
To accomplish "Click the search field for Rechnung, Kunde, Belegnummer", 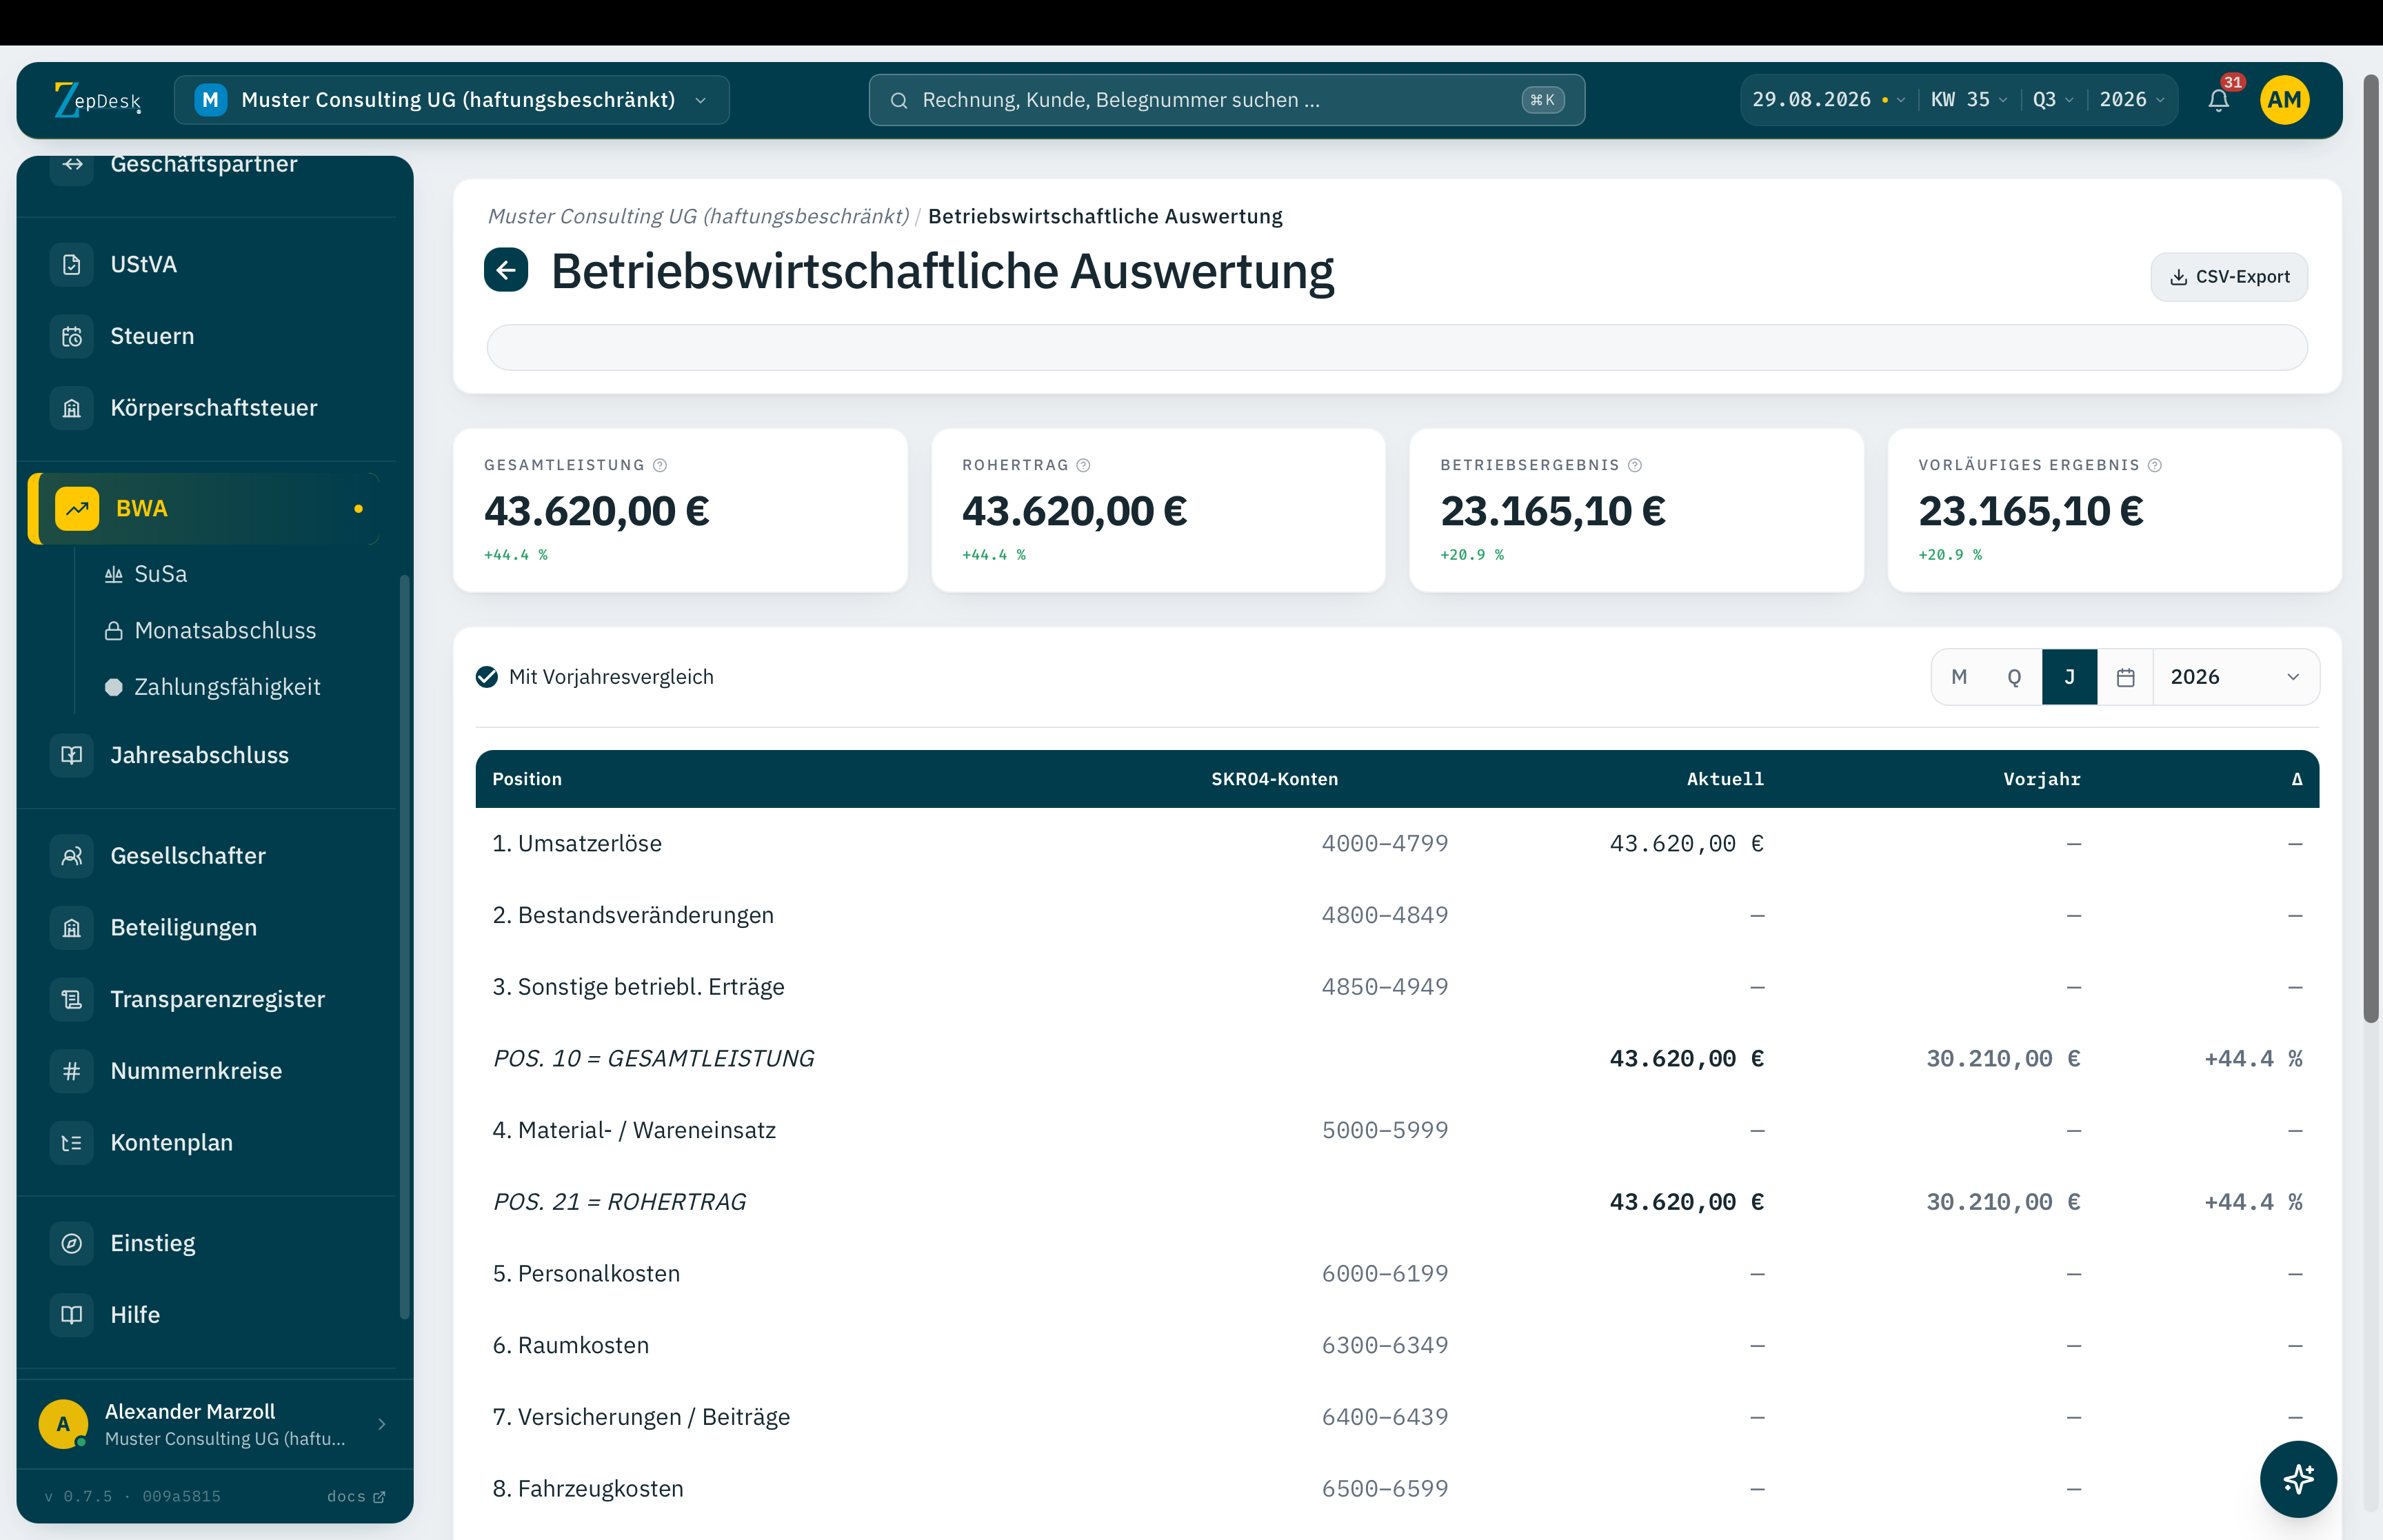I will (x=1226, y=100).
